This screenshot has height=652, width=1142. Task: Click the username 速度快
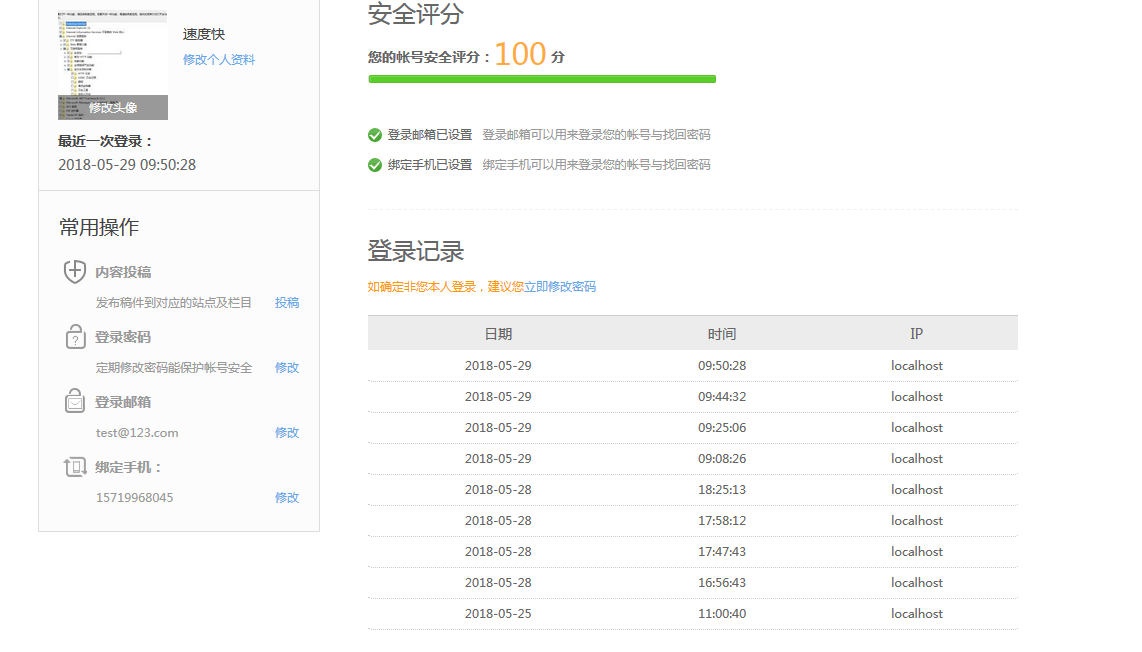click(204, 34)
